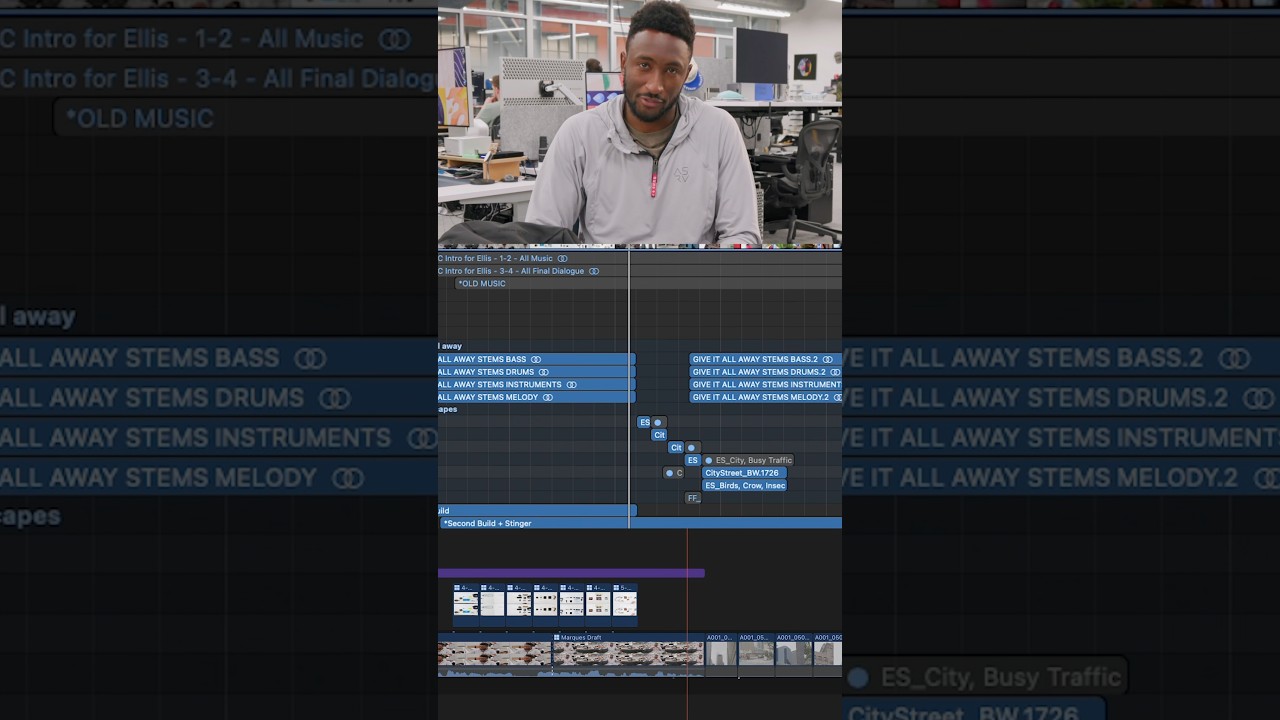Select GIVE IT ALL AWAY STEMS MELODY.2 clip
1280x720 pixels.
tap(766, 397)
